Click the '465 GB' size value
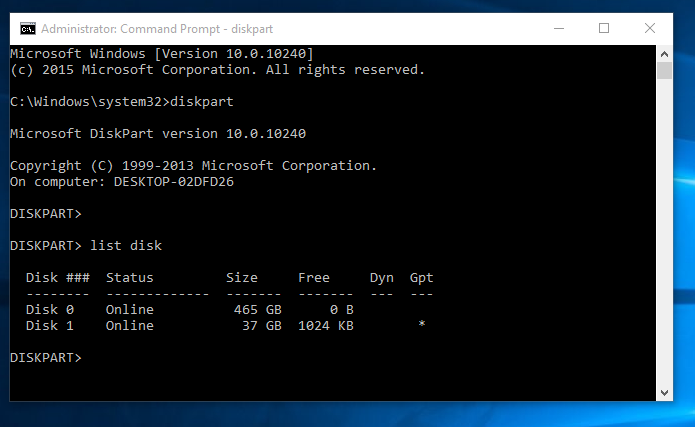This screenshot has width=695, height=427. pos(258,309)
